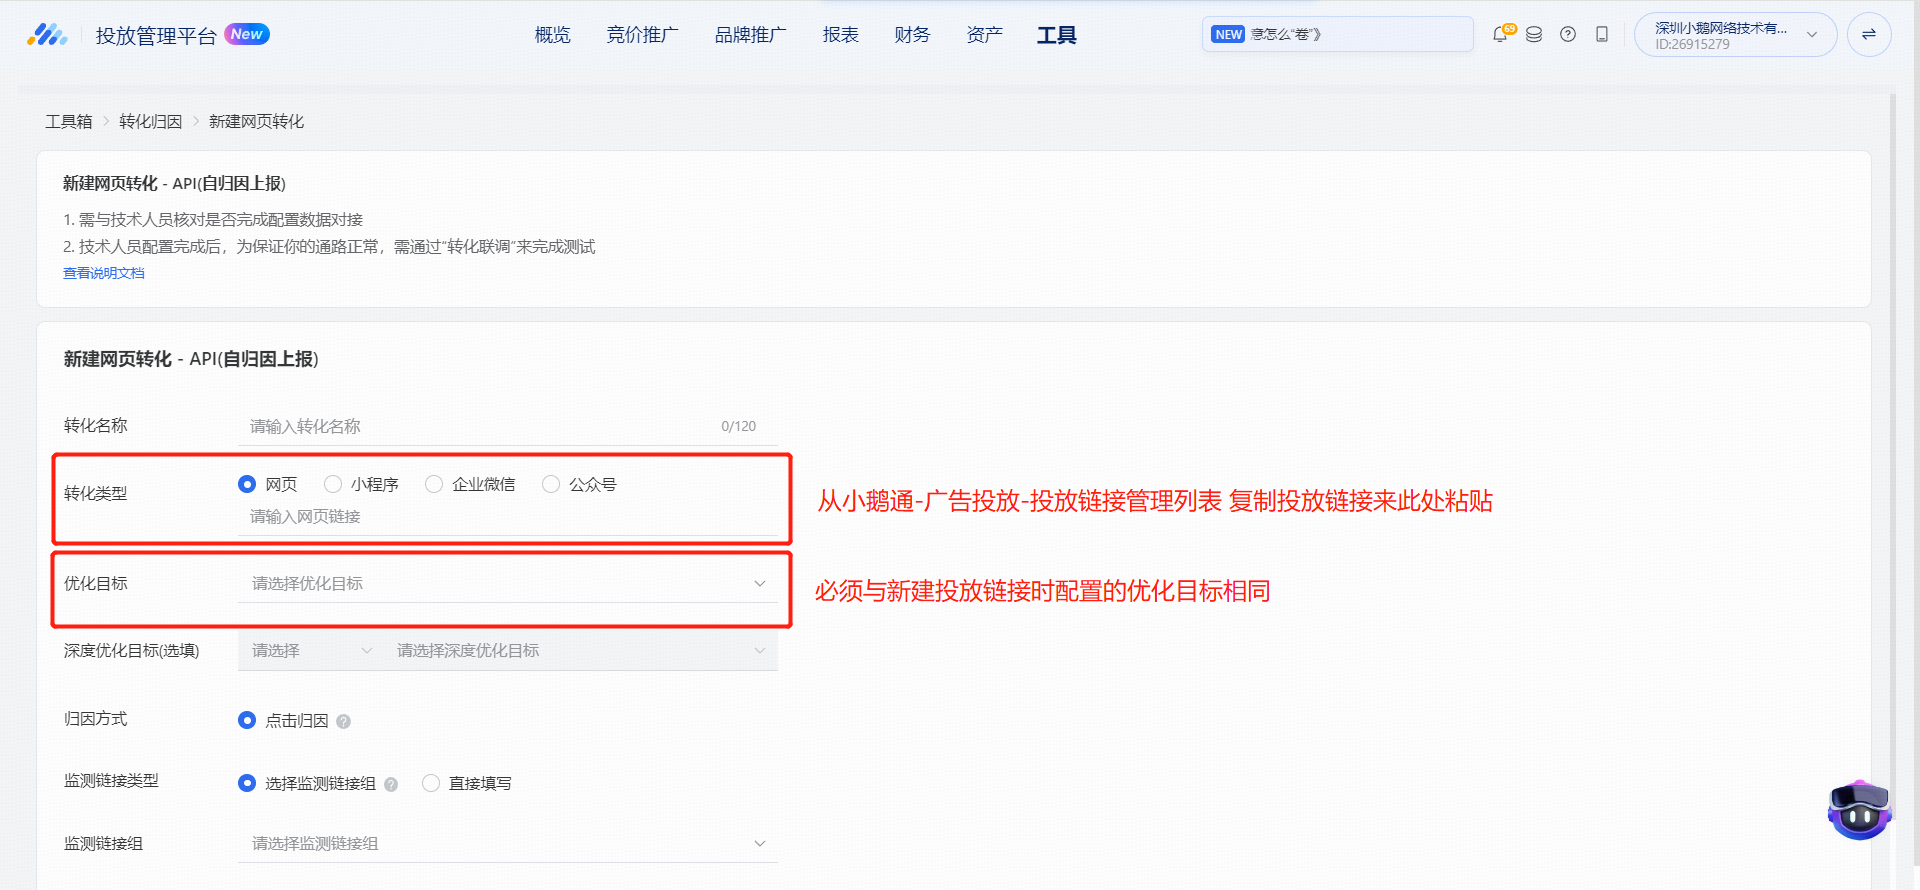Go to the 概览 menu
This screenshot has height=890, width=1920.
tap(553, 35)
